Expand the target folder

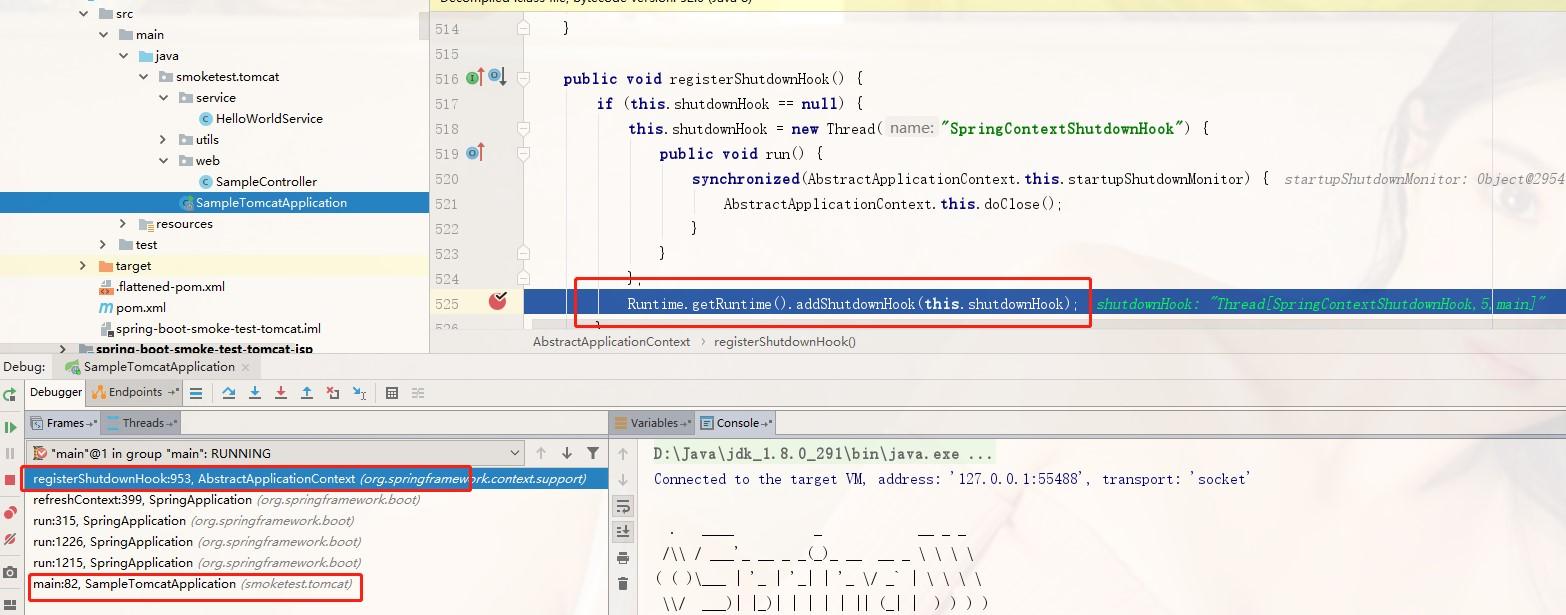pyautogui.click(x=83, y=266)
